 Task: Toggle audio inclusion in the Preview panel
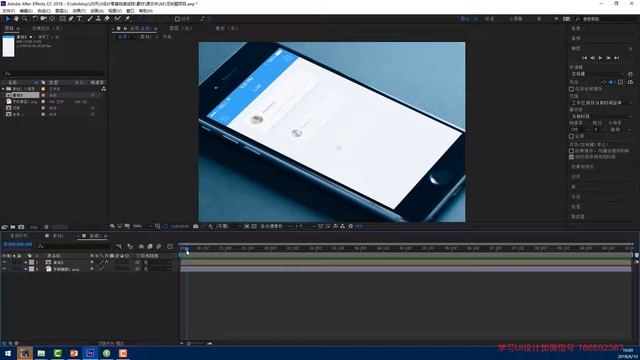(612, 82)
